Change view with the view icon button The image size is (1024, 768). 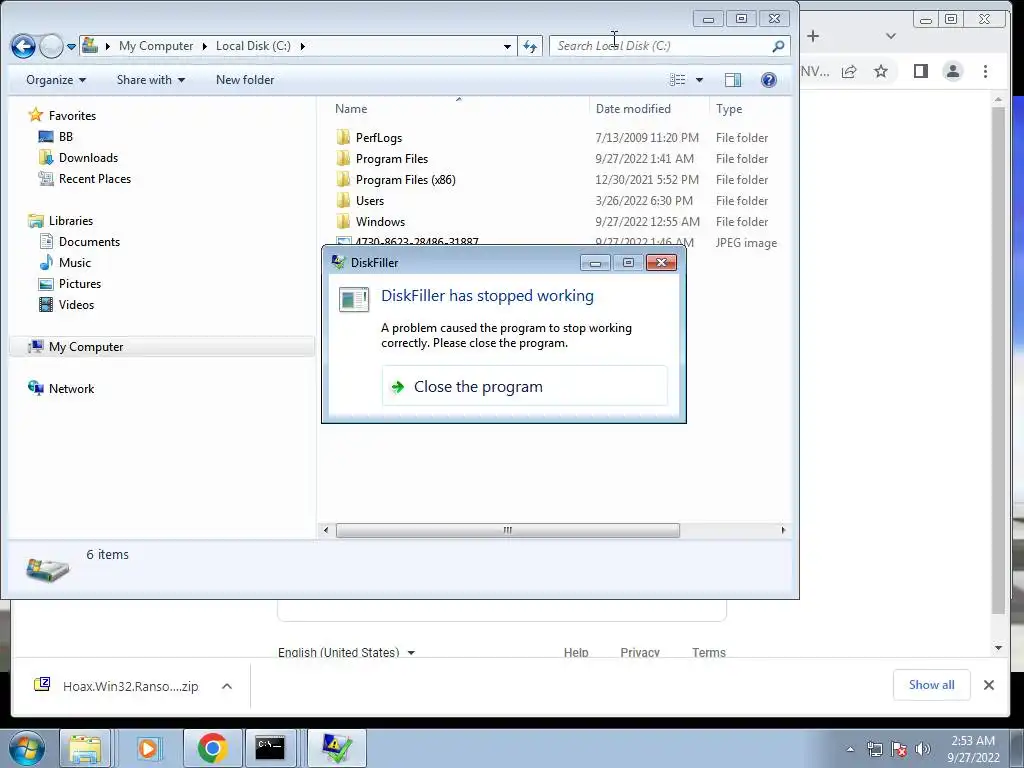click(678, 80)
